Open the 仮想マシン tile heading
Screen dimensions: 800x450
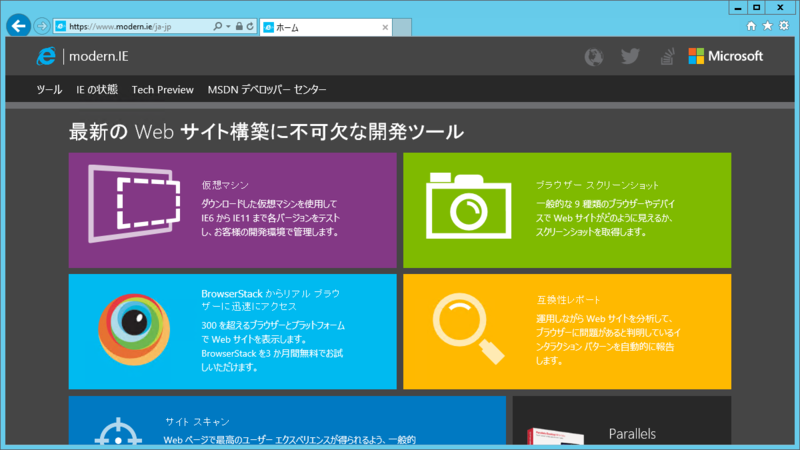click(225, 185)
